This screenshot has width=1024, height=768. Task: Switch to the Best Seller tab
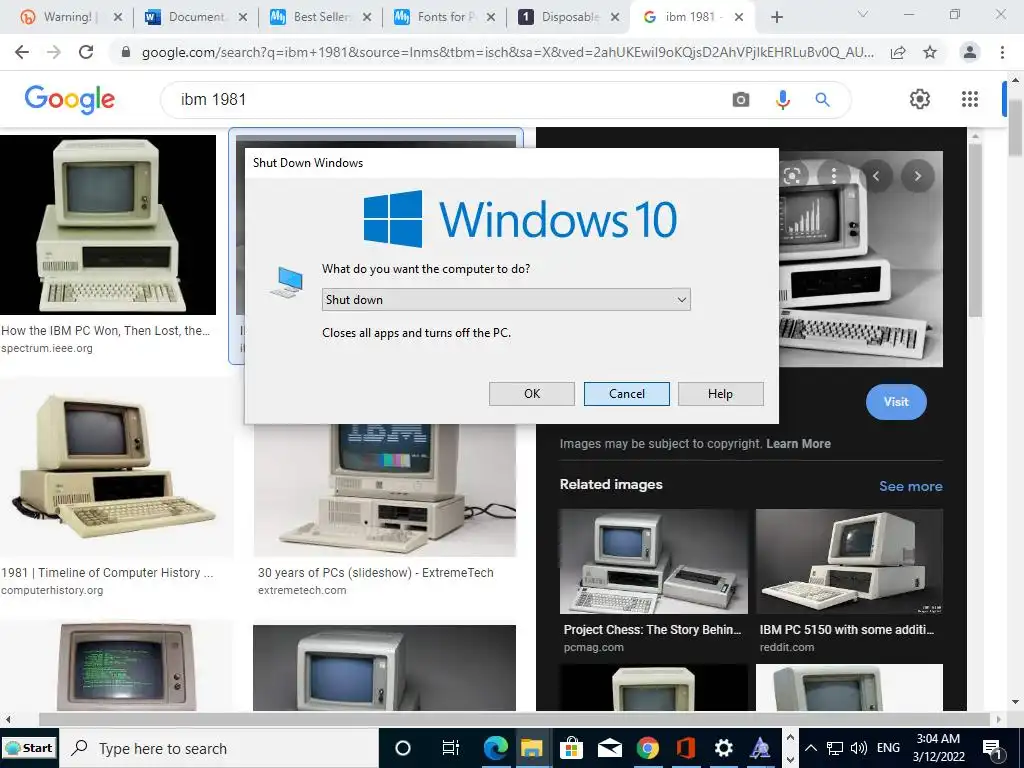(321, 17)
